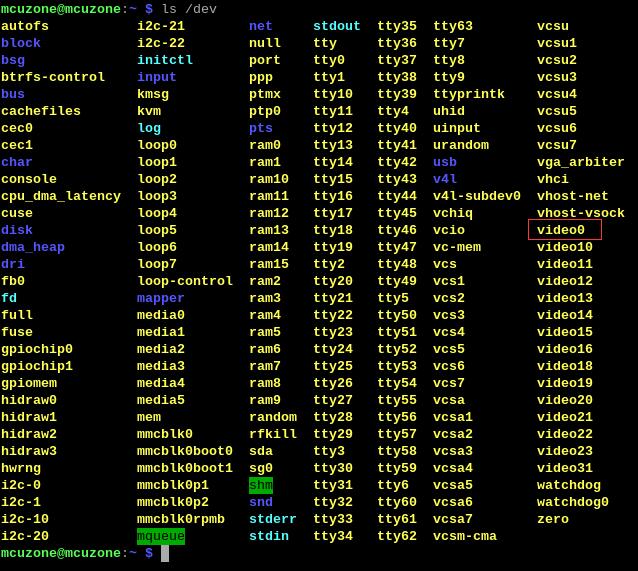Click the 'sda' disk entry
The width and height of the screenshot is (638, 571).
[260, 451]
